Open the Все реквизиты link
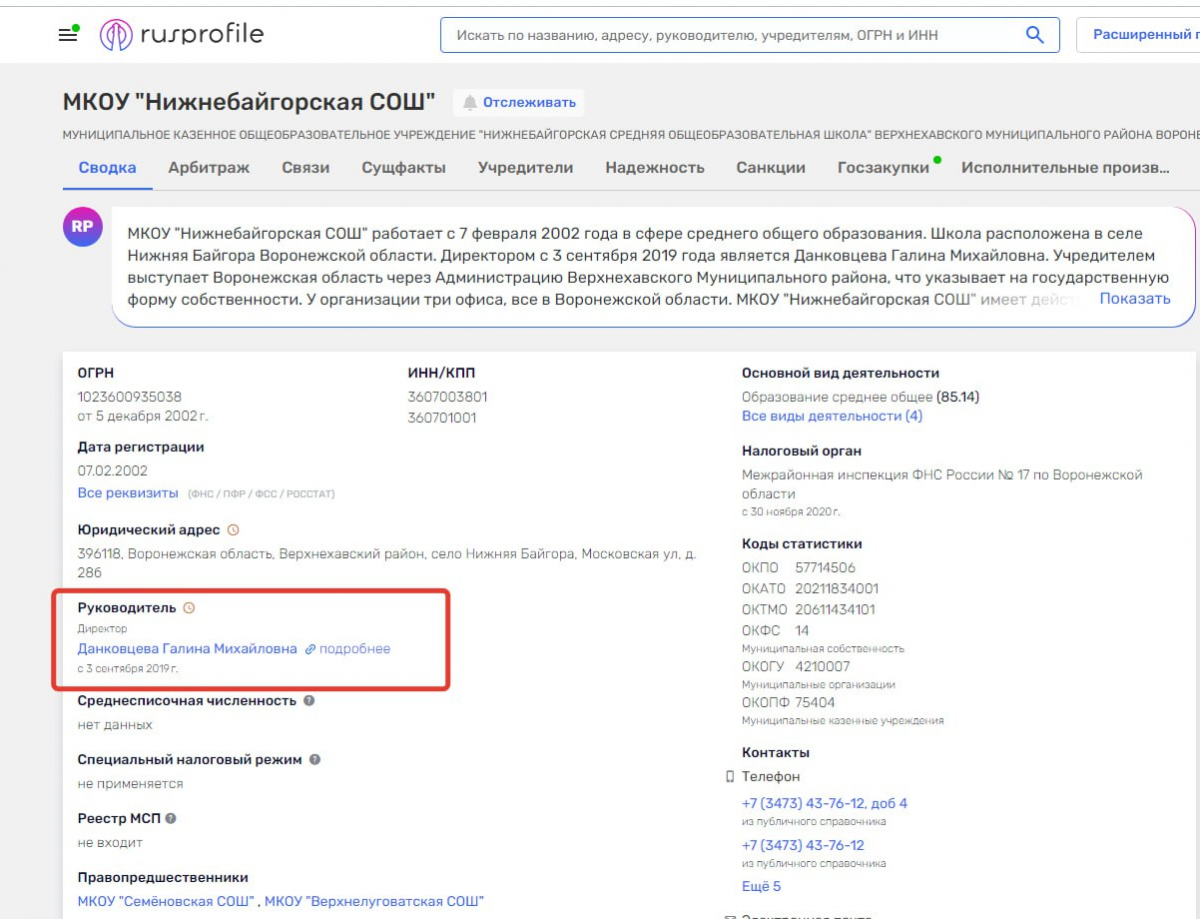 point(128,493)
